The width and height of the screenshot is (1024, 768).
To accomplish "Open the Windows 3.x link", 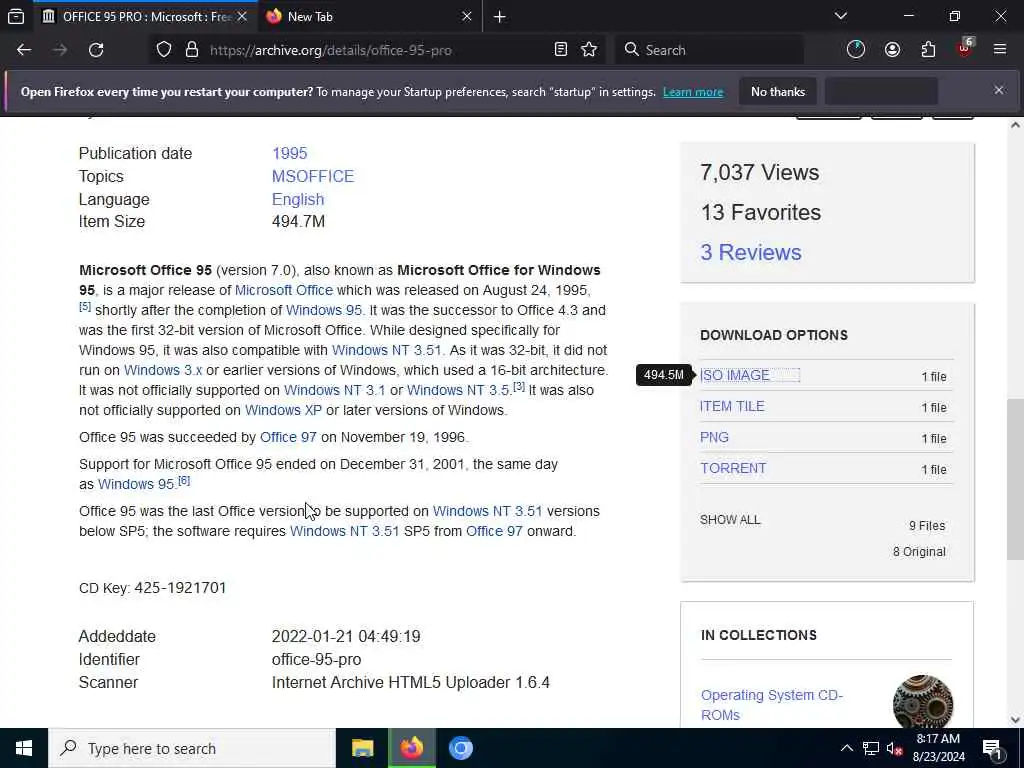I will (x=163, y=370).
